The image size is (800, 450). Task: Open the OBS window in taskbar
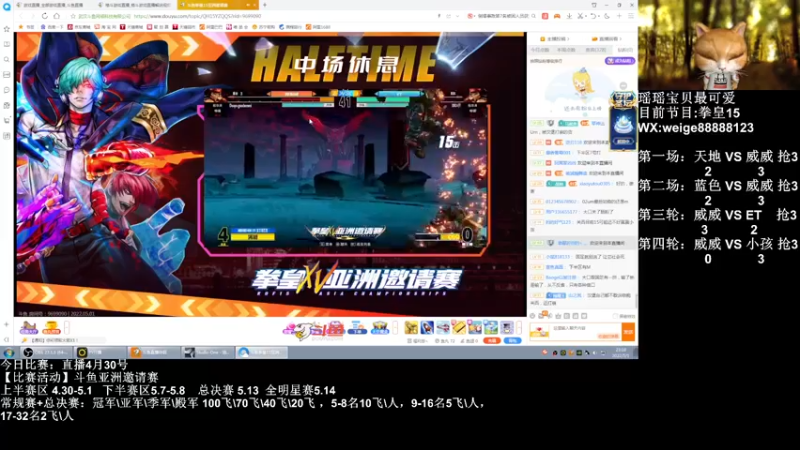click(46, 353)
